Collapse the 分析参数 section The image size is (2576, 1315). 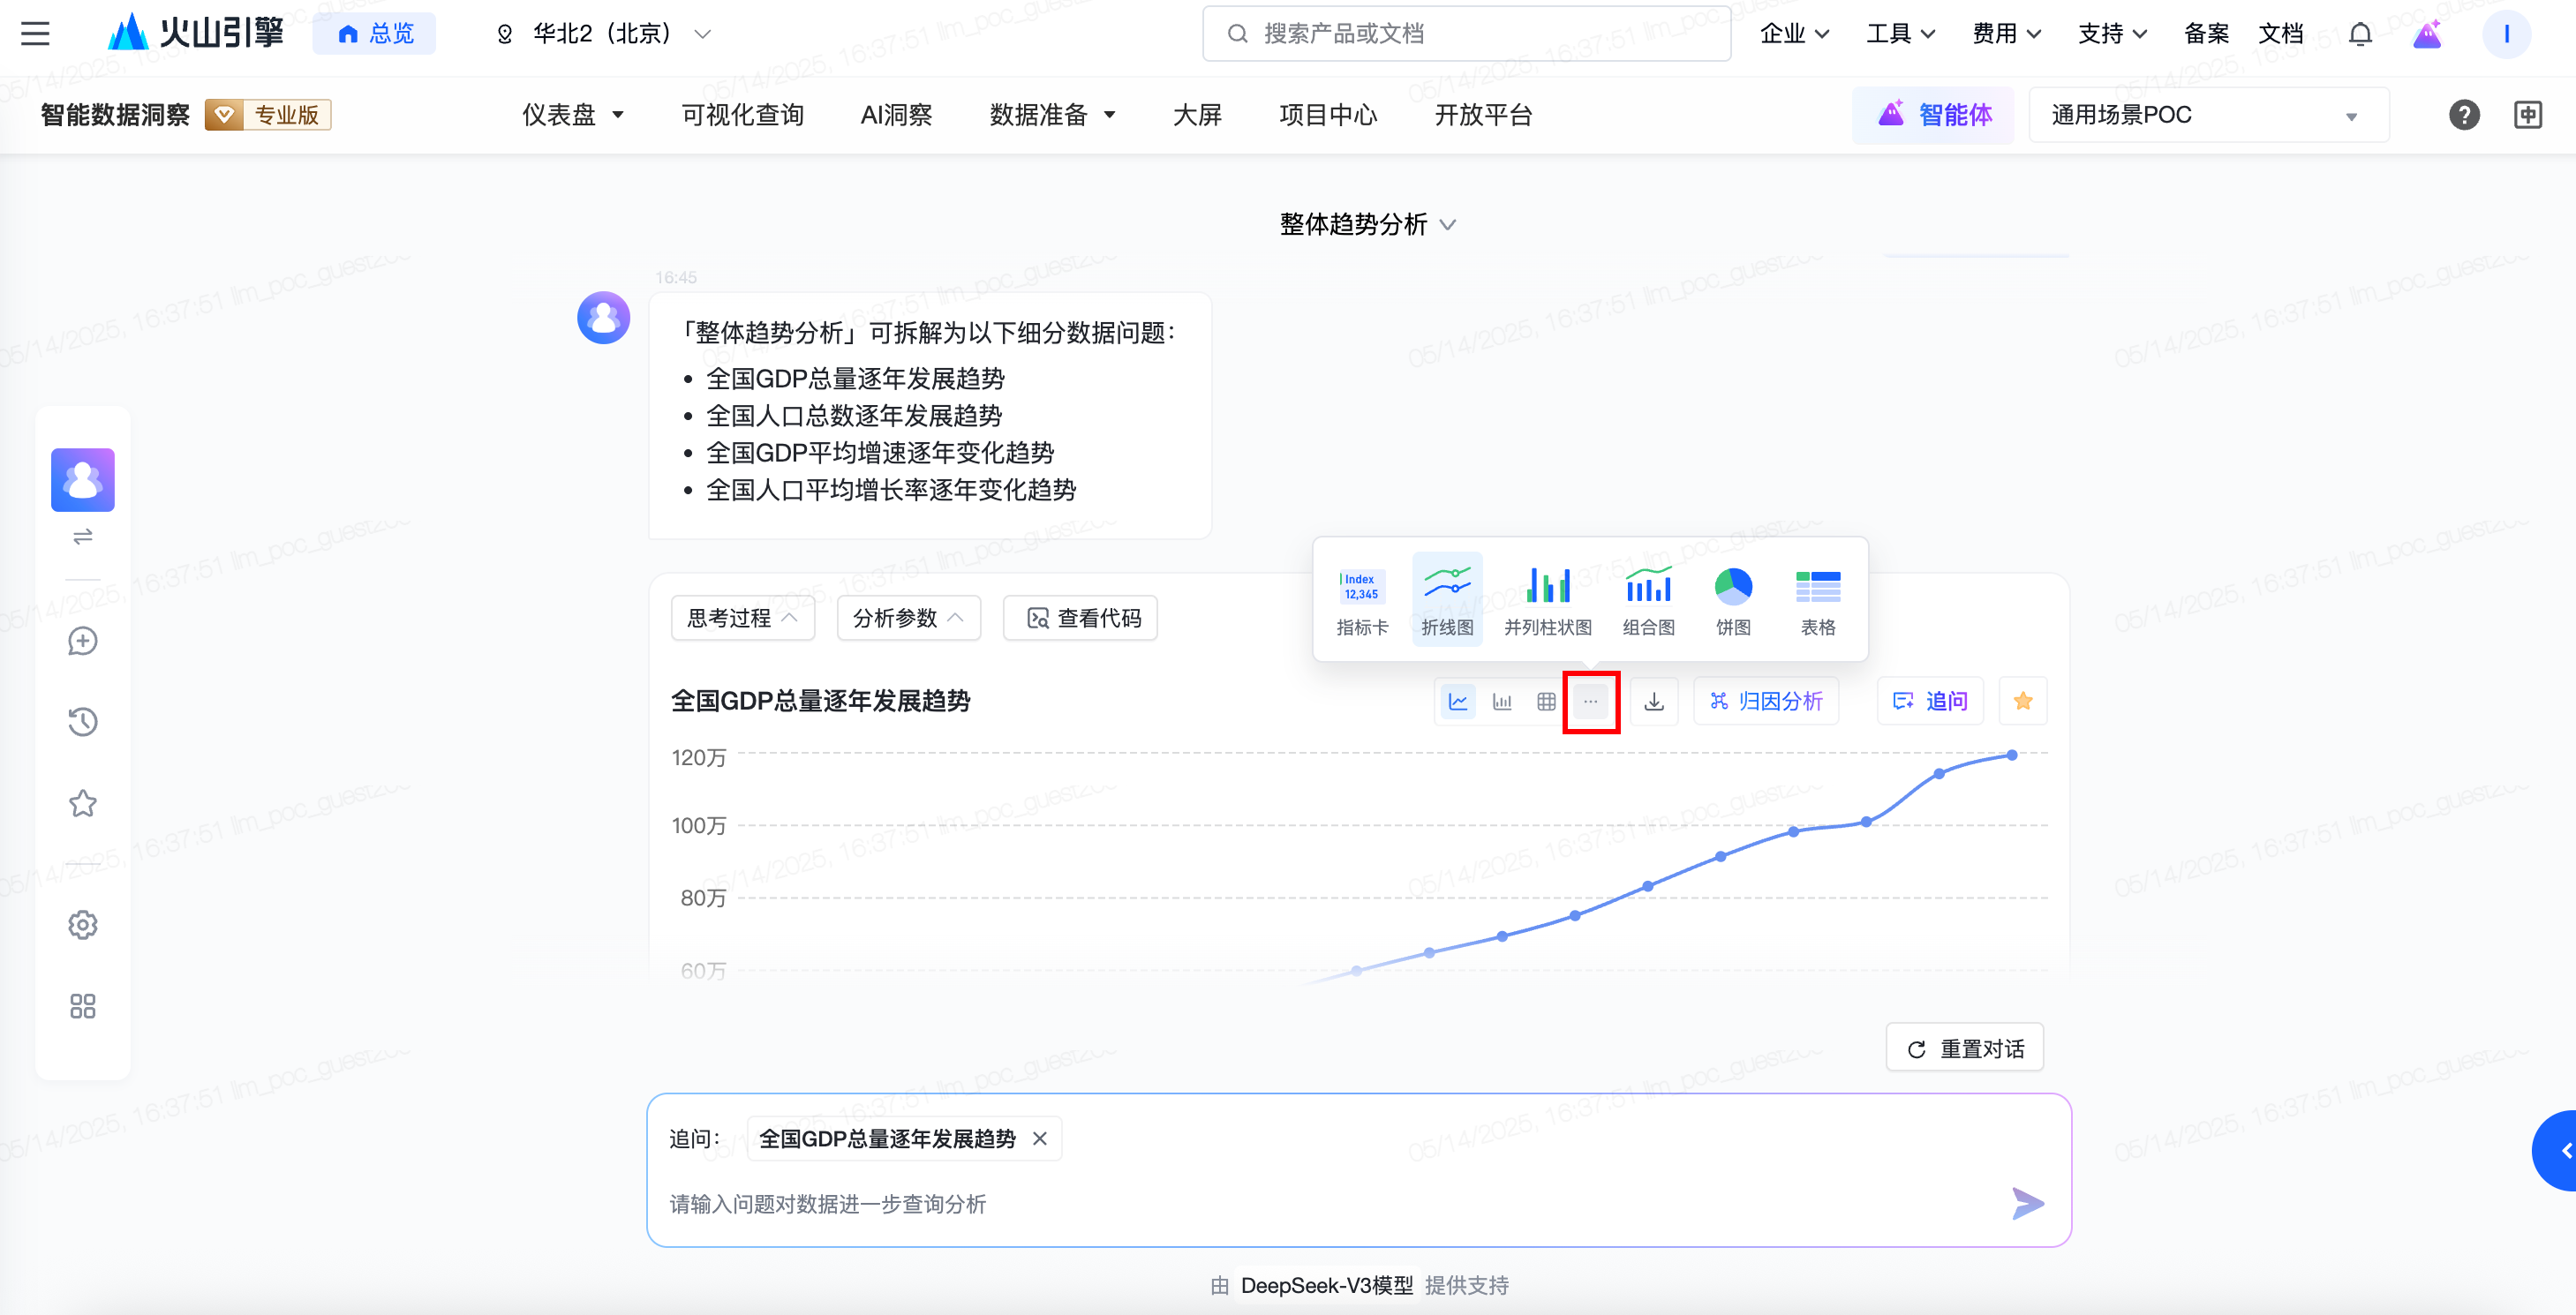(x=909, y=618)
